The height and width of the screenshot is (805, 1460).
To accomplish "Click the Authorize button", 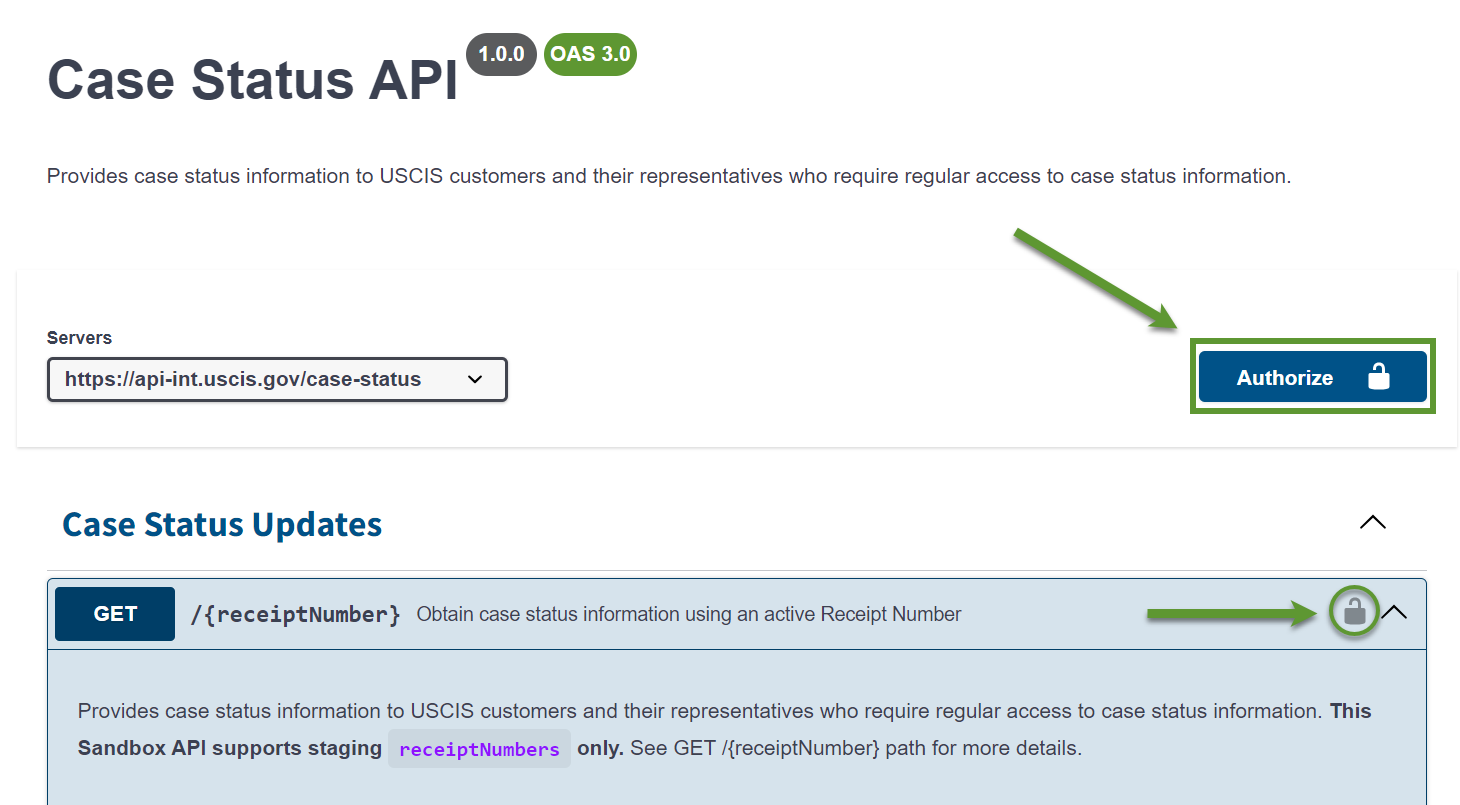I will [x=1312, y=377].
